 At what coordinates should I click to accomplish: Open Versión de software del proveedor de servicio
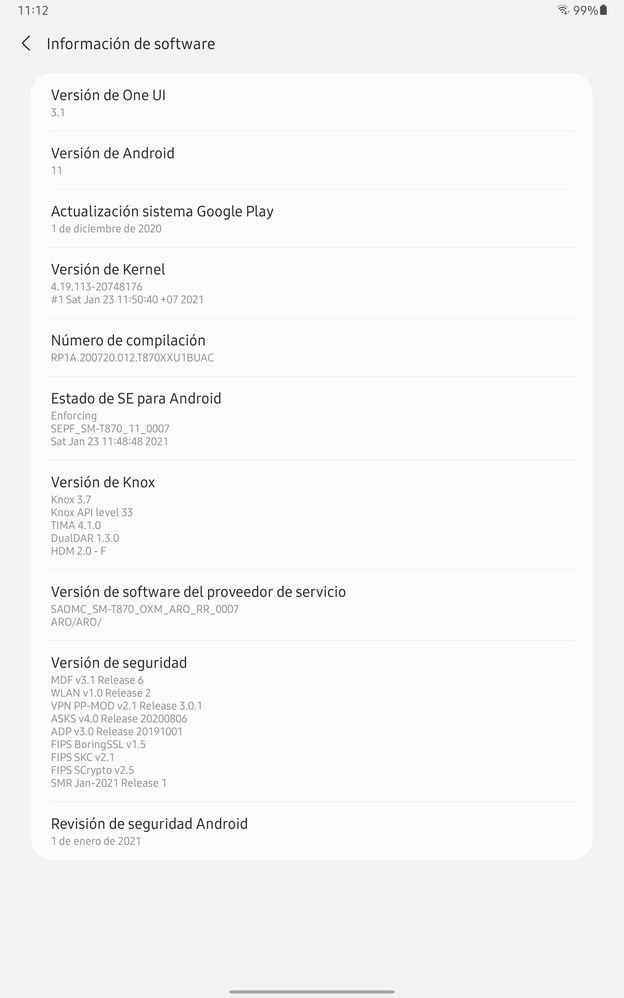click(x=311, y=605)
